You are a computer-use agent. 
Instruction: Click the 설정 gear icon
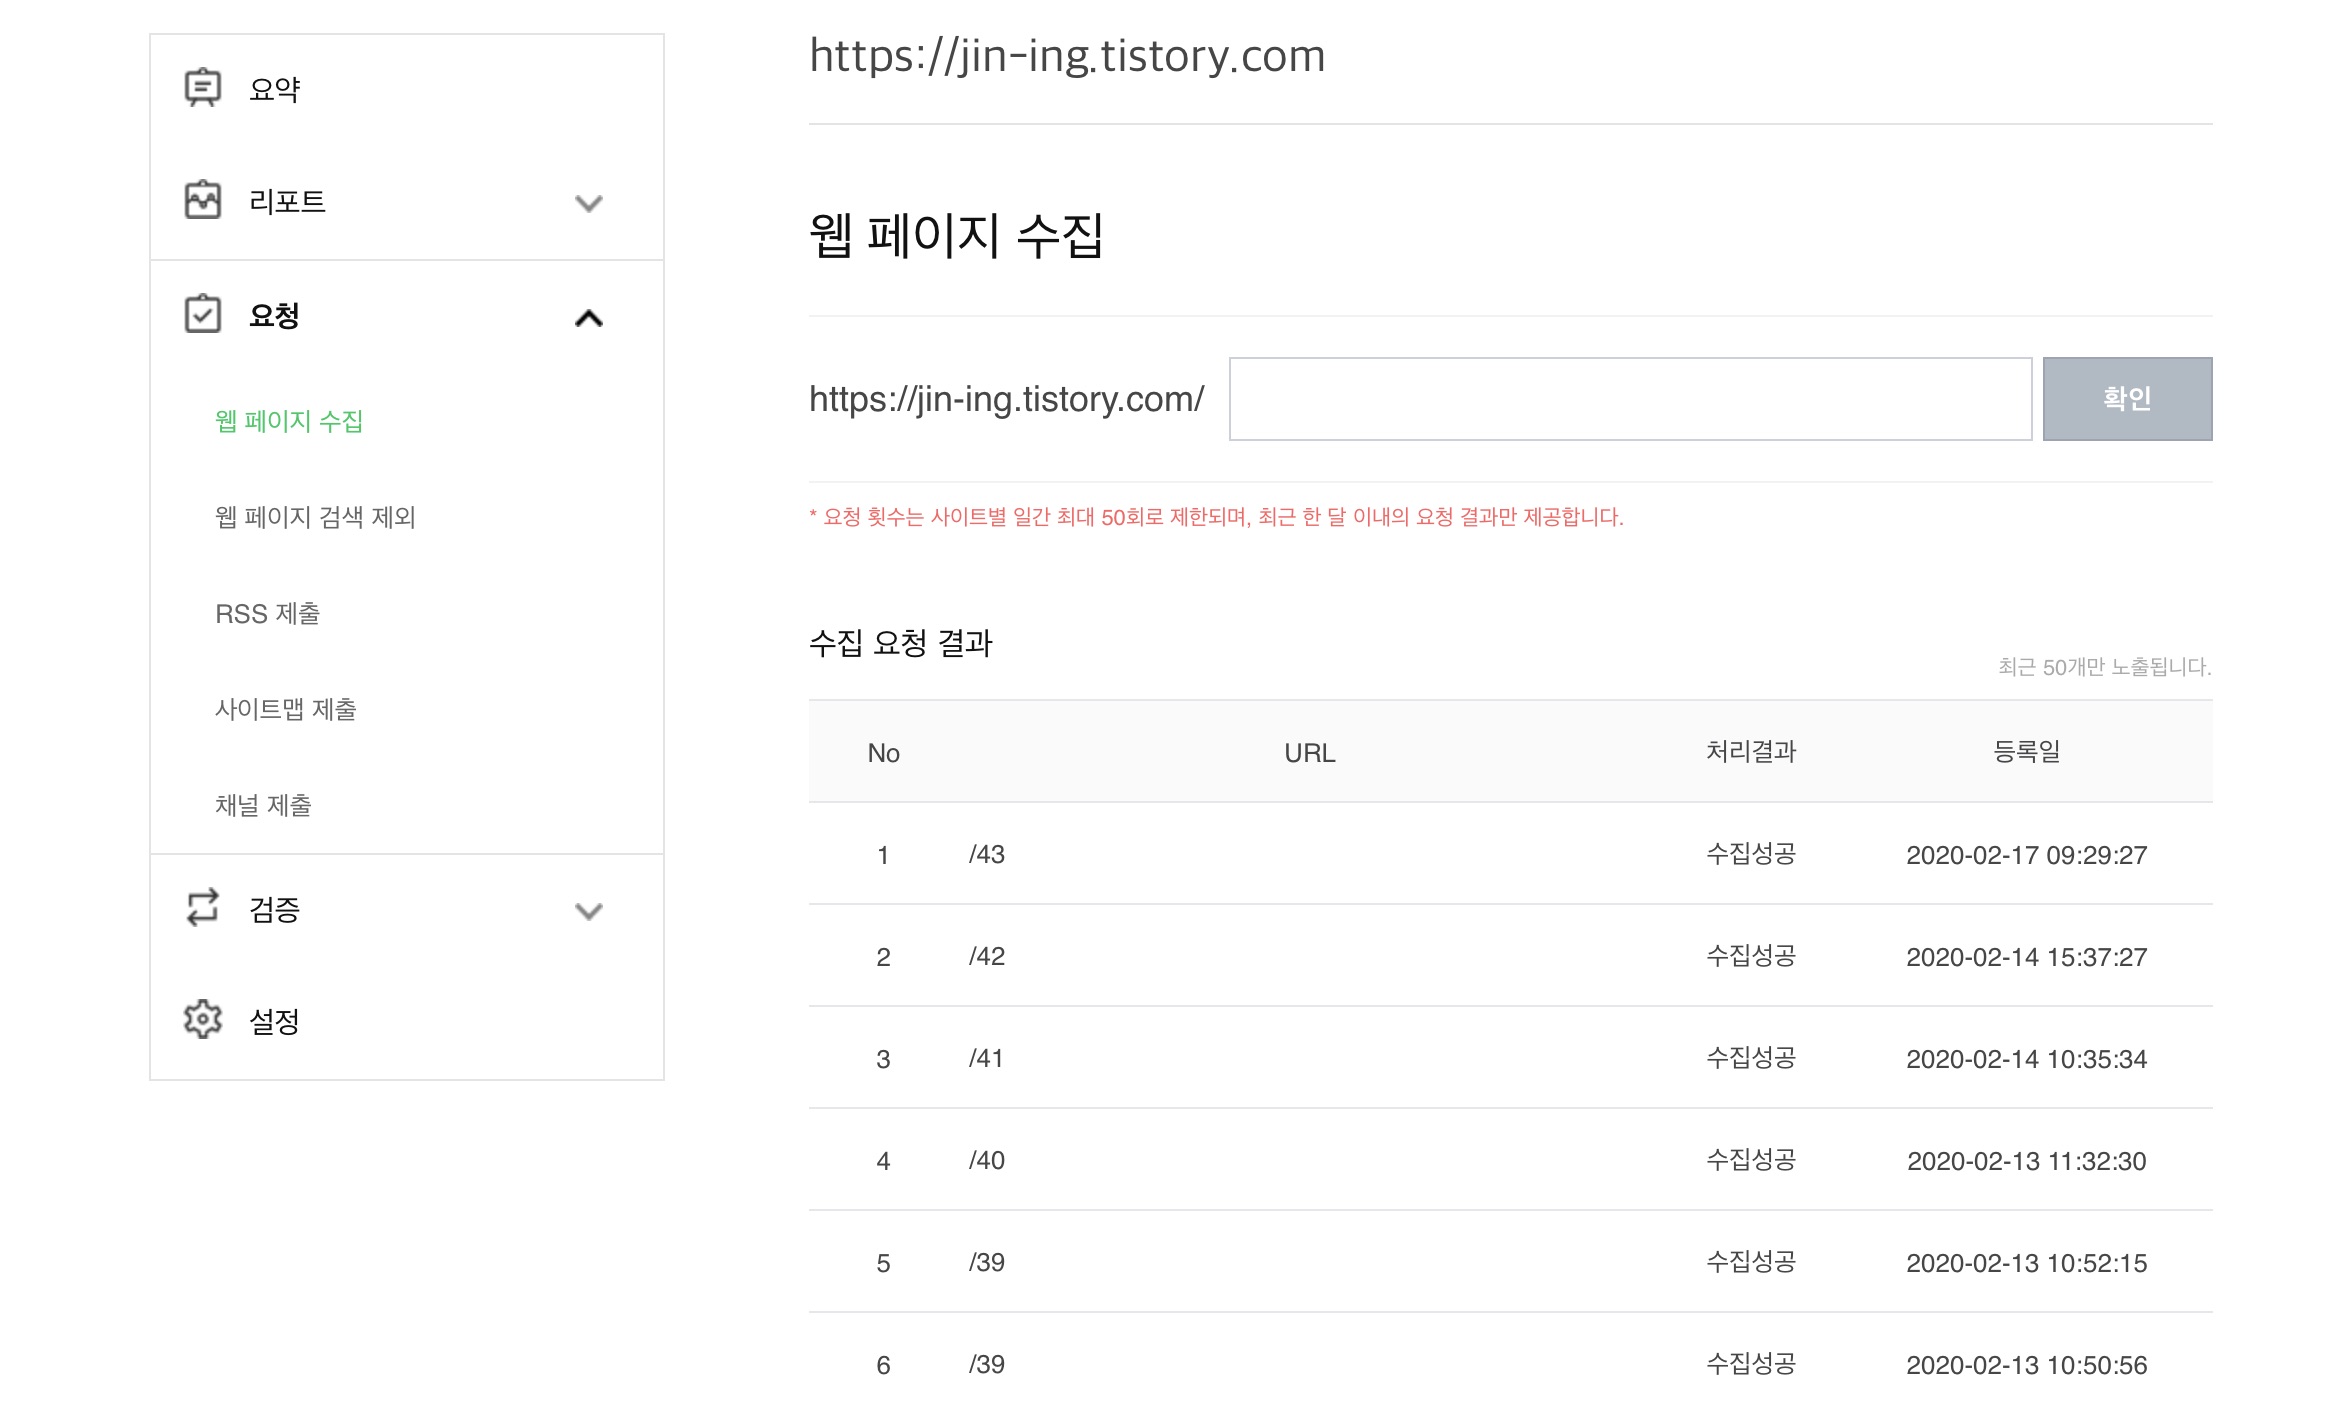tap(202, 1020)
